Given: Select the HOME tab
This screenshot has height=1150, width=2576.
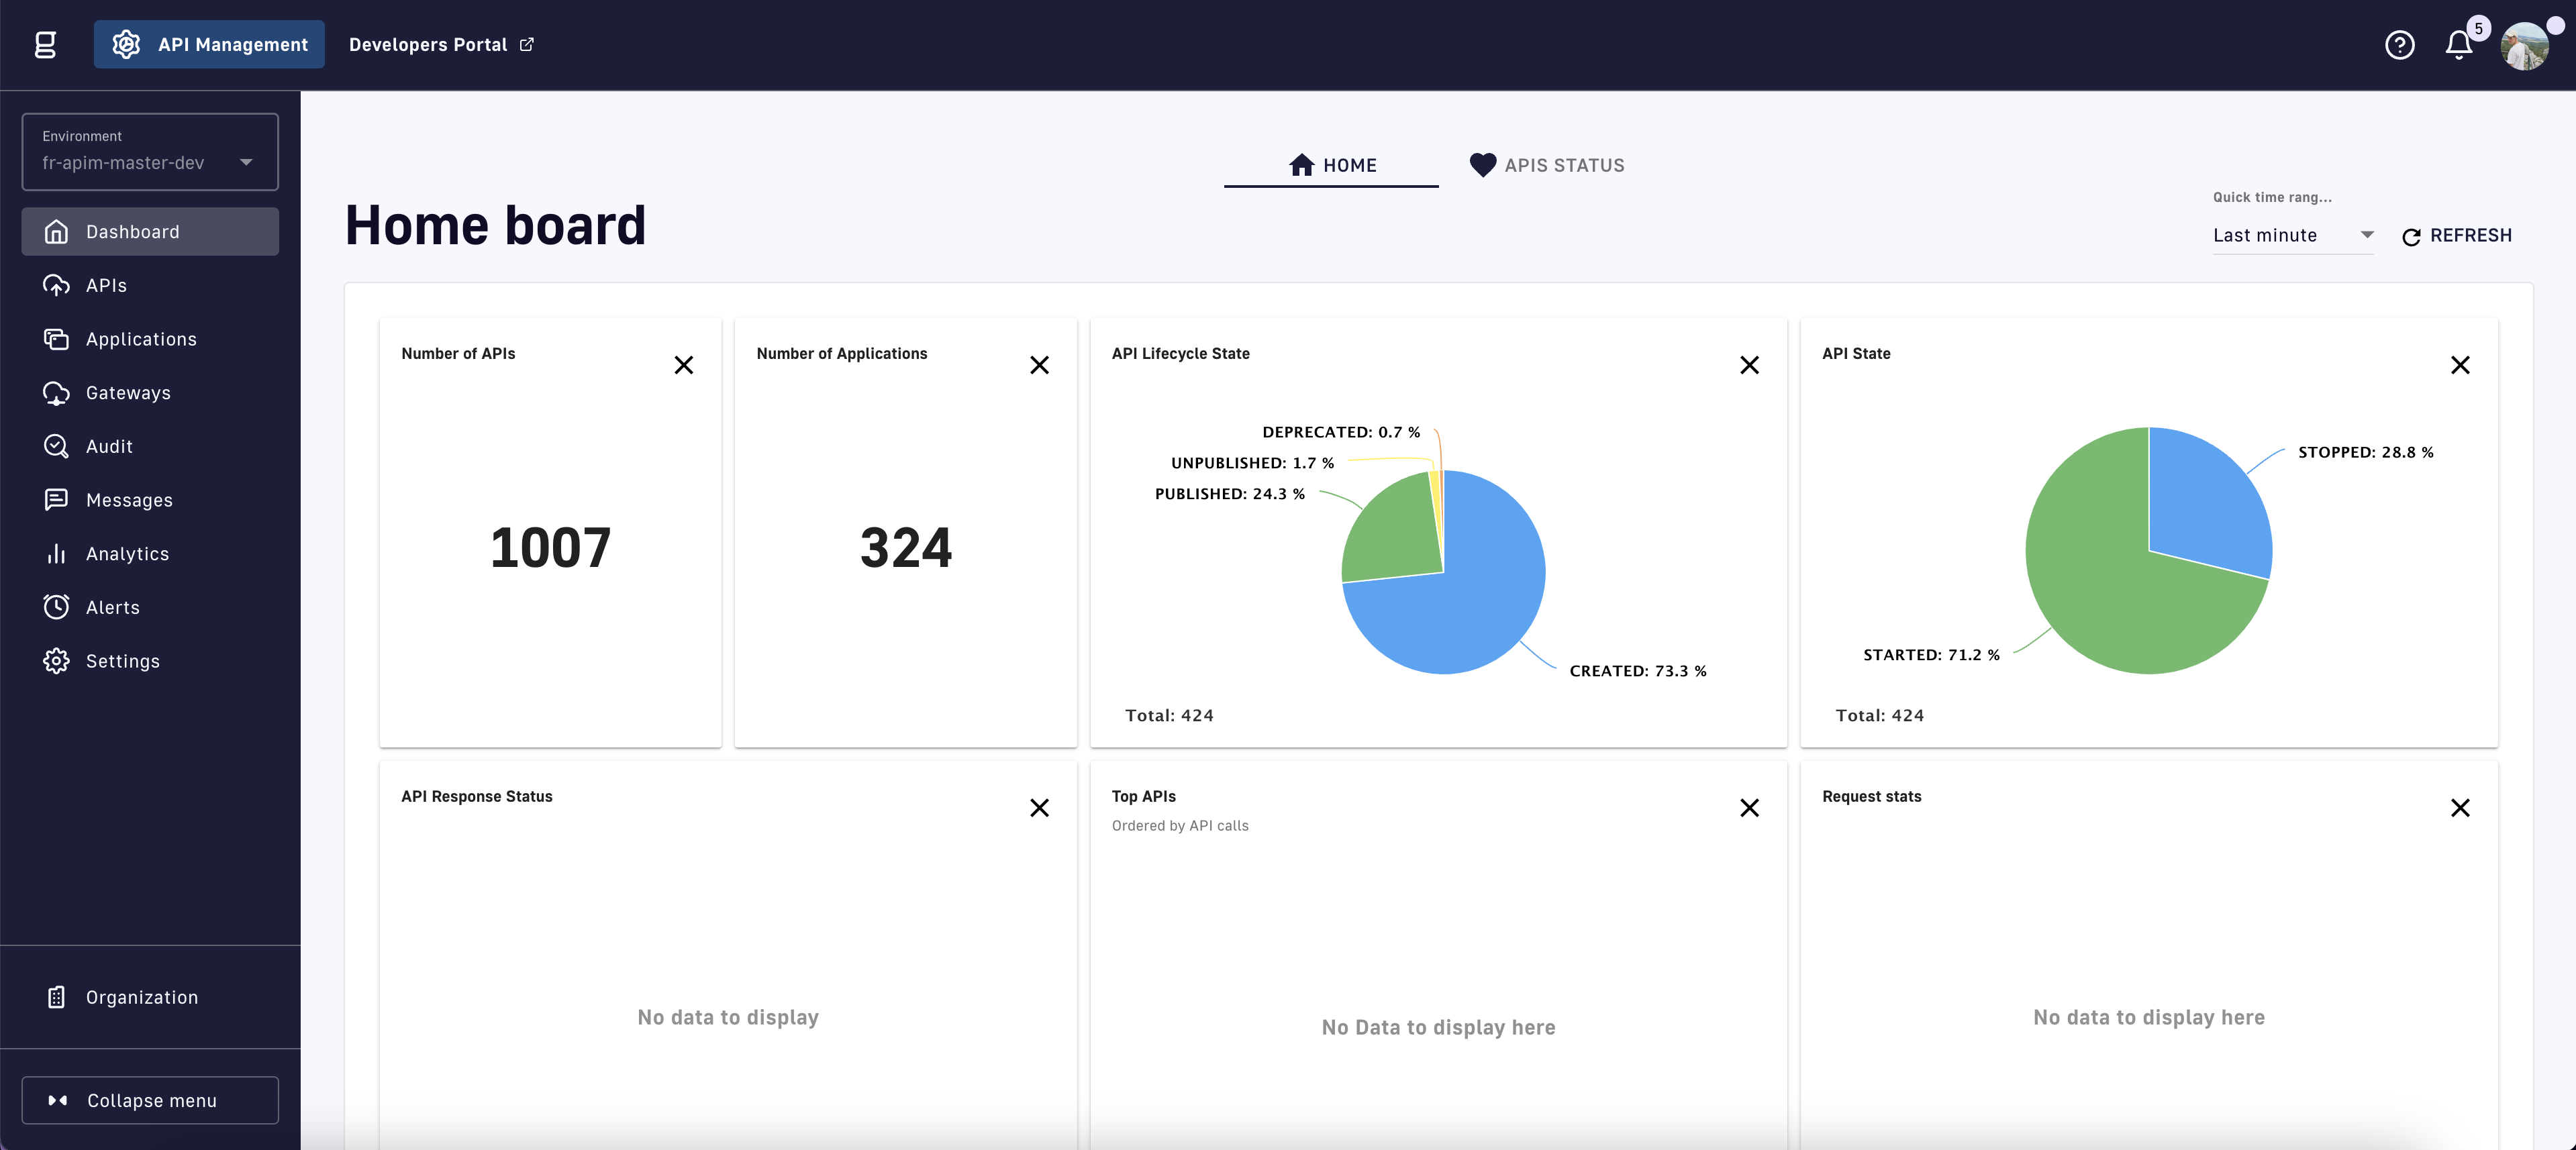Looking at the screenshot, I should (1331, 165).
